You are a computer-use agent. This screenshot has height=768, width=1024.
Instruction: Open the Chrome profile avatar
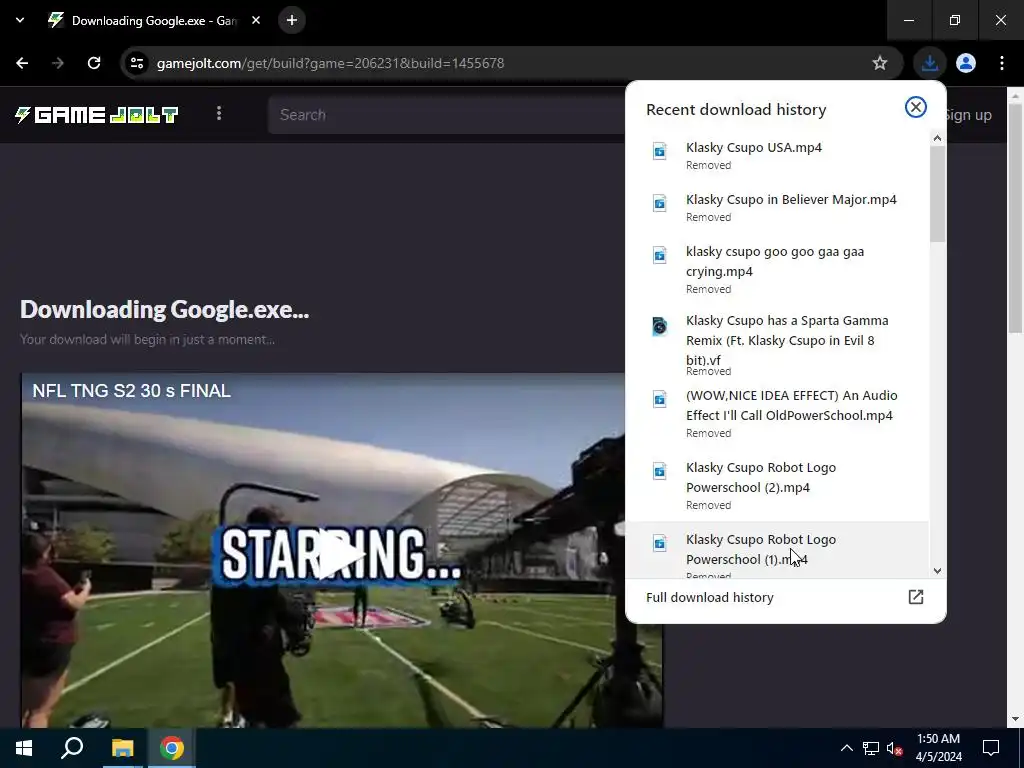[966, 63]
